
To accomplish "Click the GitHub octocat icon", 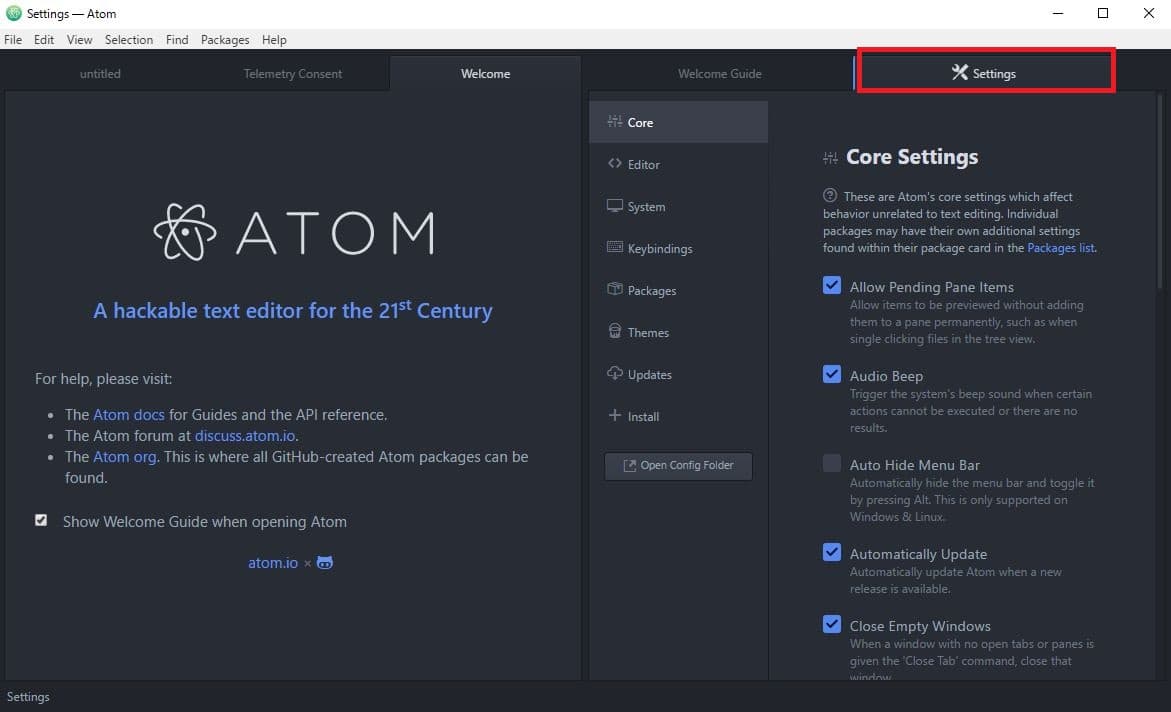I will (x=325, y=563).
